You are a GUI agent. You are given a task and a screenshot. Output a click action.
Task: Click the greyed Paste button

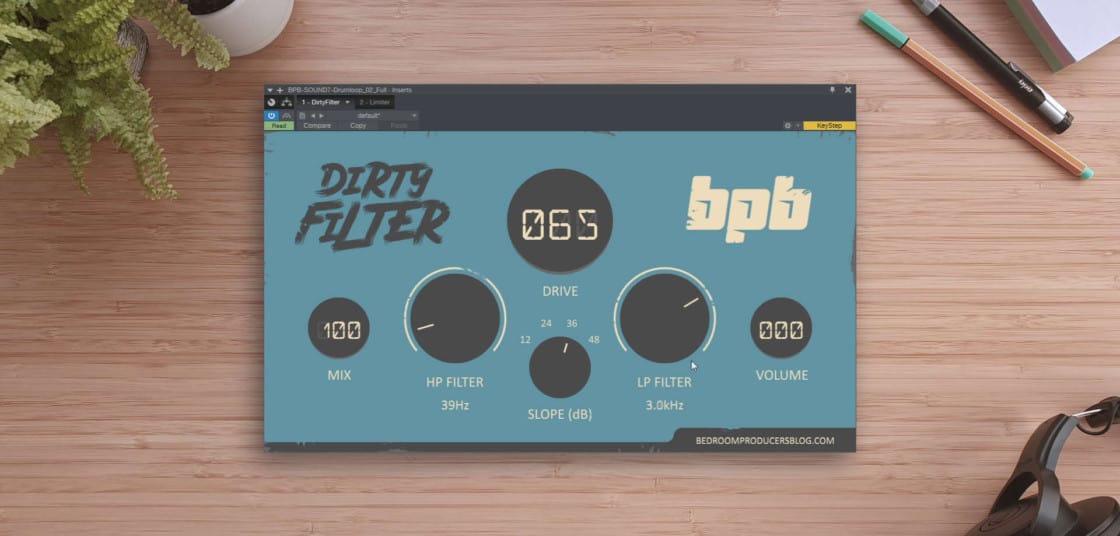399,126
